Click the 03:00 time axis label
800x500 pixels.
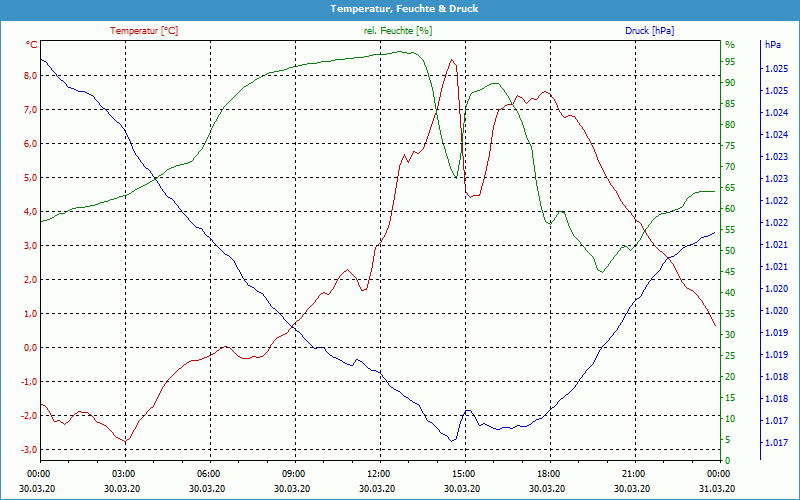pos(124,474)
